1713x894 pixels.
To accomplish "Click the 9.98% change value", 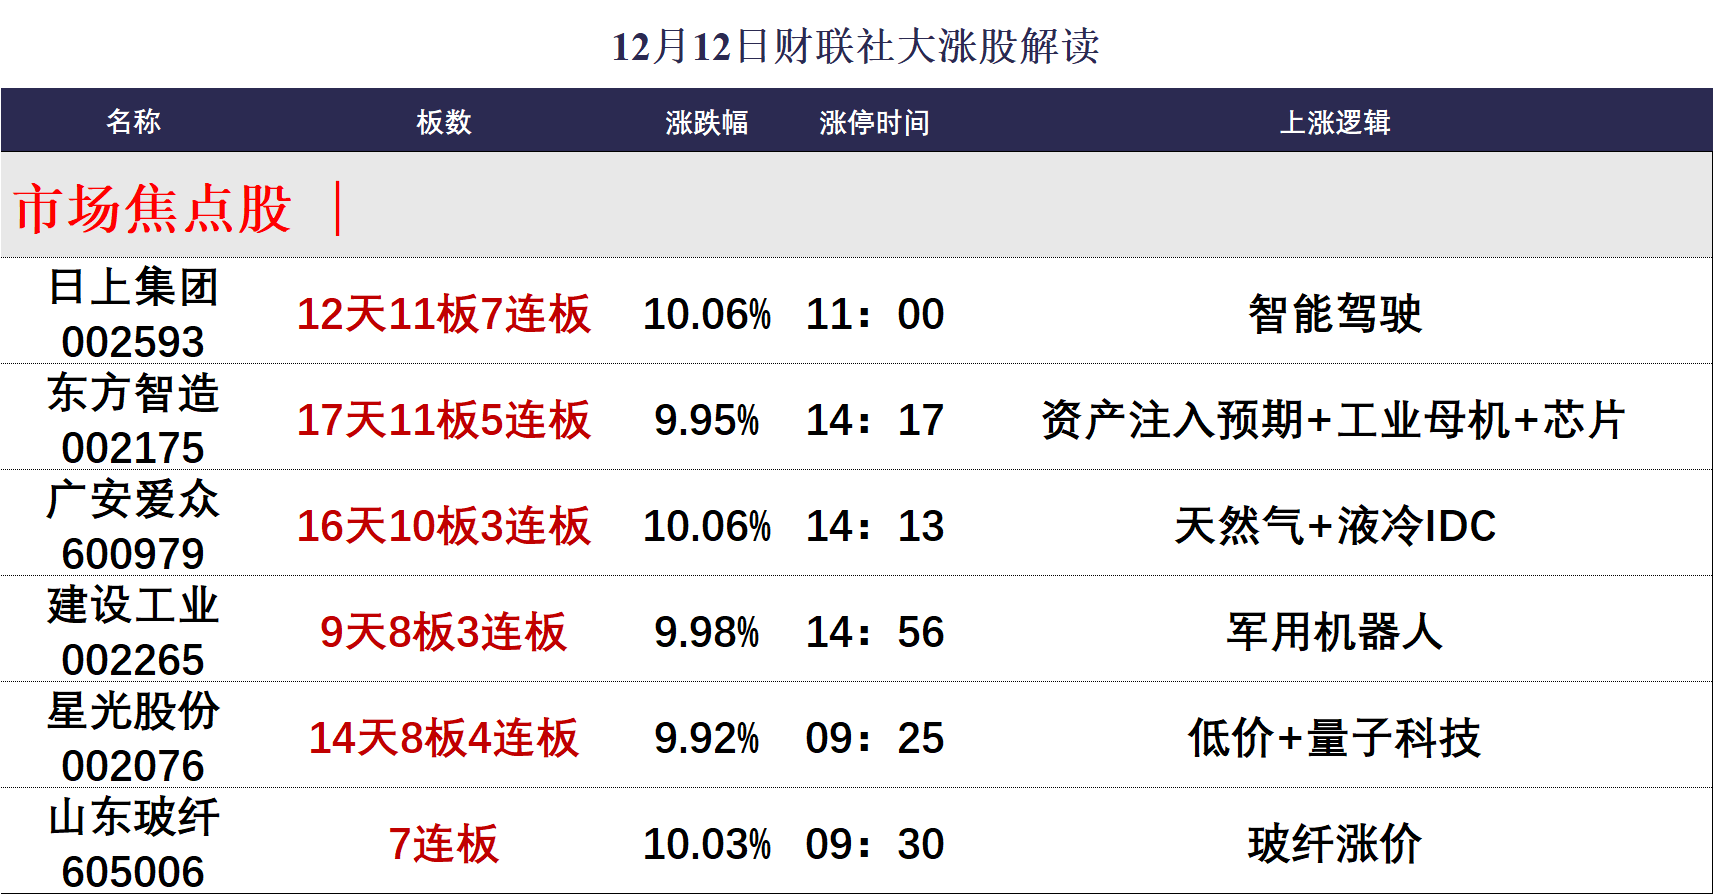I will pyautogui.click(x=706, y=632).
